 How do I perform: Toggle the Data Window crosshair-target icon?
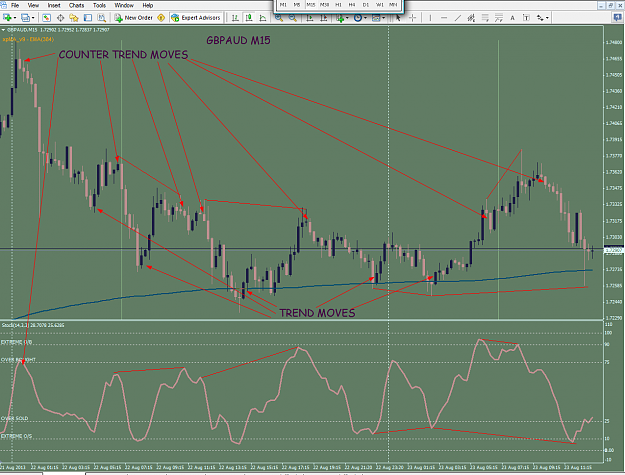[61, 18]
